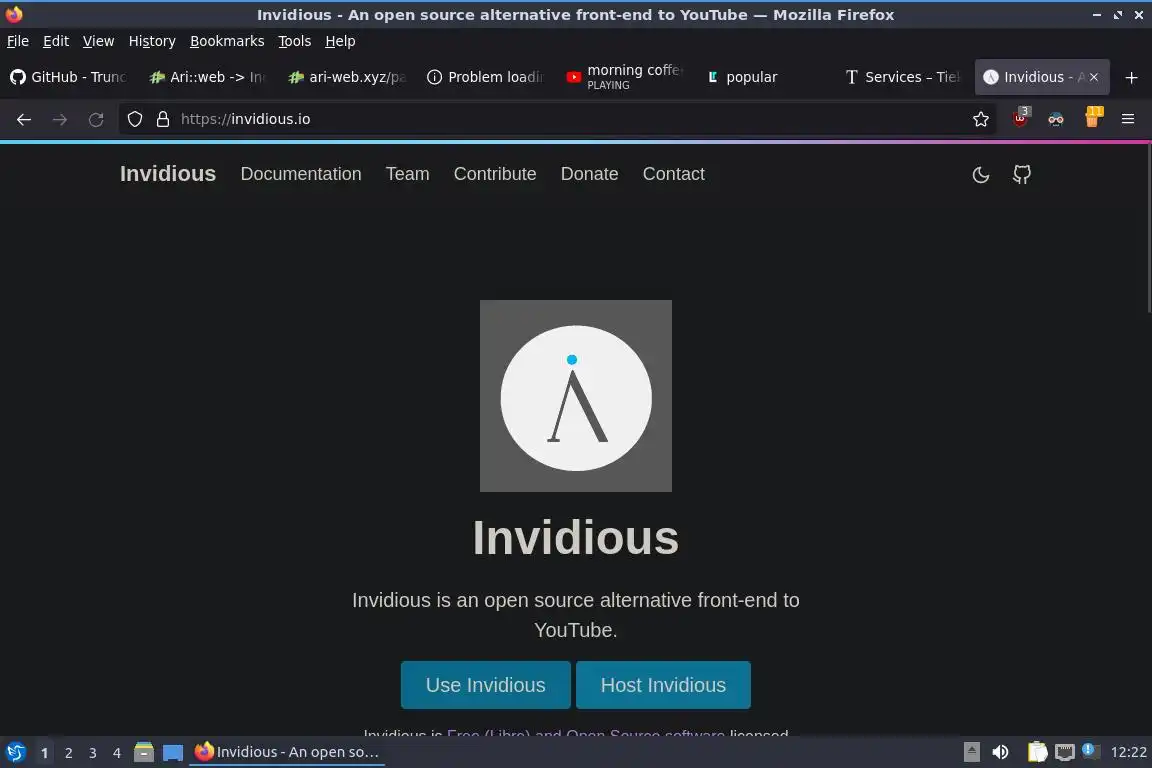Open the clipboard tray icon
The width and height of the screenshot is (1152, 768).
click(1037, 752)
